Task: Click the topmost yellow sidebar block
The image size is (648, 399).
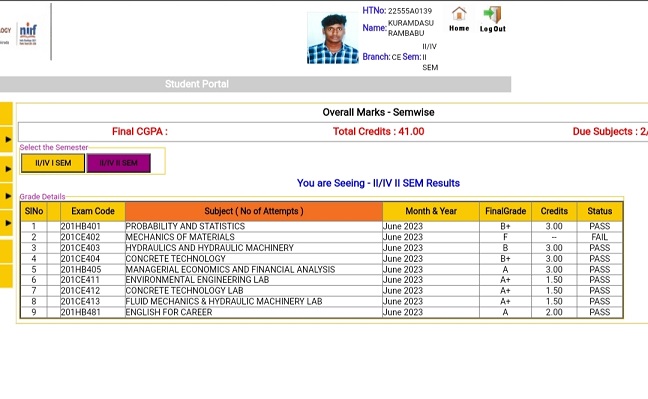Action: [x=6, y=114]
